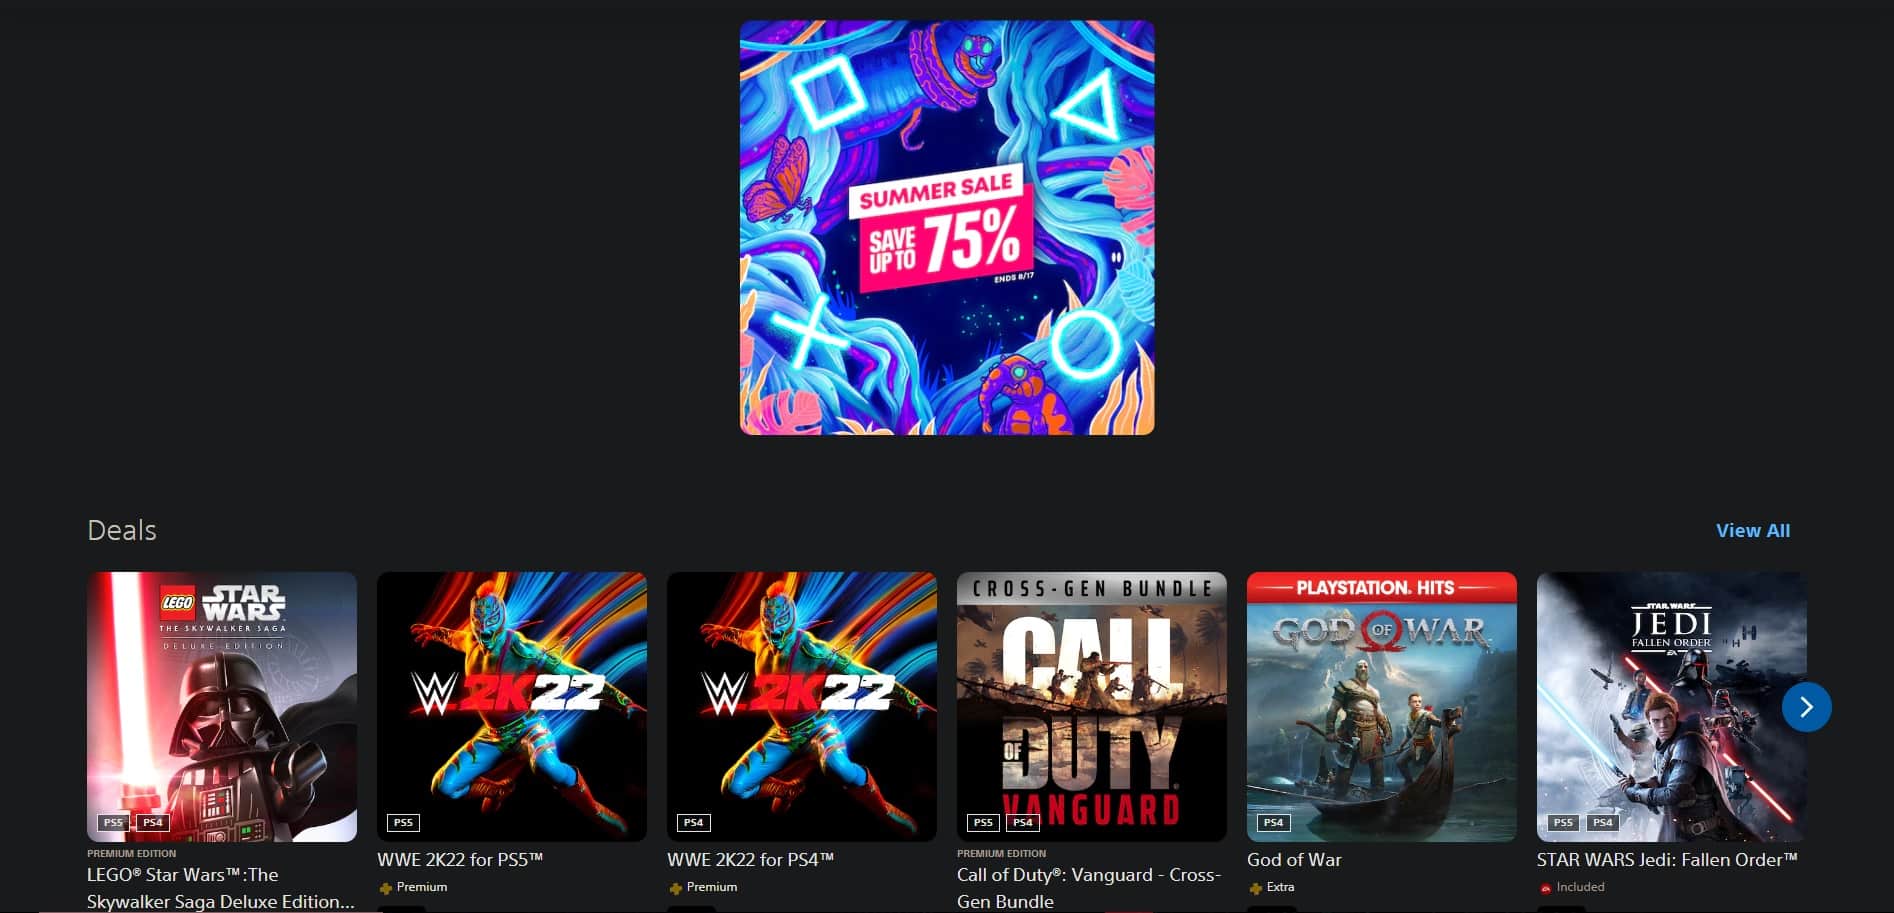Screen dimensions: 1894x913
Task: Click PS5 badge on LEGO Star Wars cover
Action: [113, 823]
